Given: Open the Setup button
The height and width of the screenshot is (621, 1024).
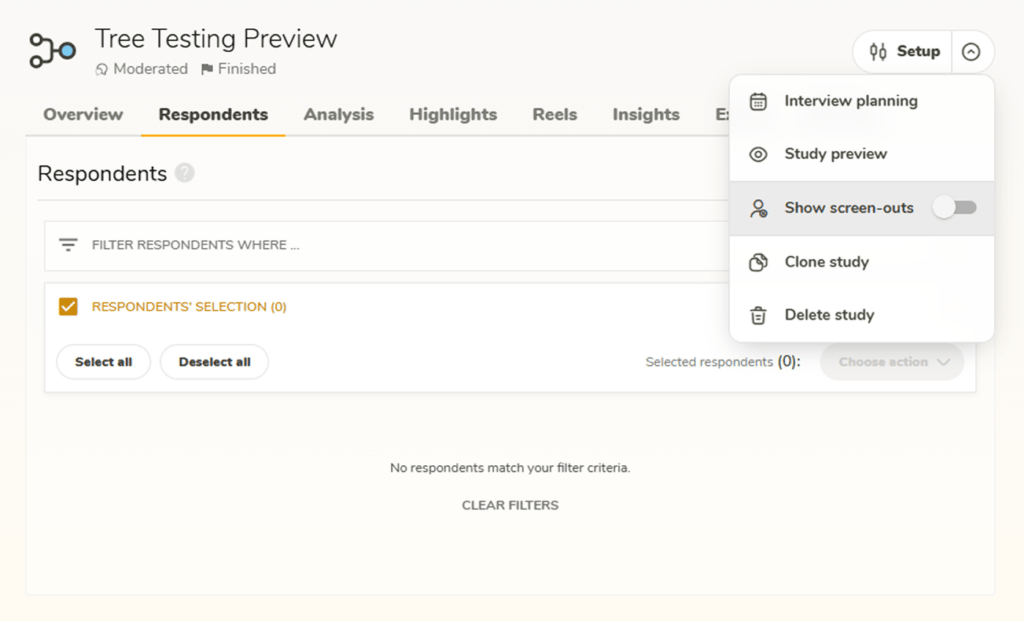Looking at the screenshot, I should [x=904, y=52].
